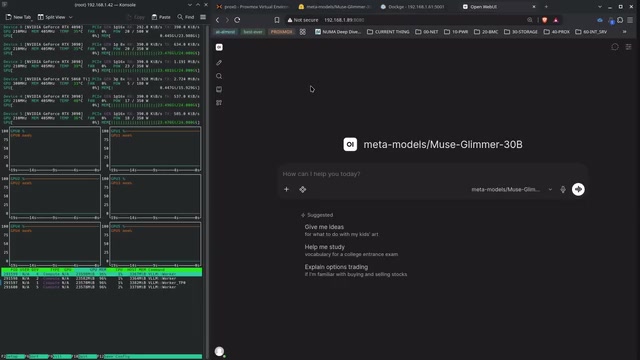Screen dimensions: 640x360
Task: Click New Tab in Konsole toolbar
Action: pos(18,17)
